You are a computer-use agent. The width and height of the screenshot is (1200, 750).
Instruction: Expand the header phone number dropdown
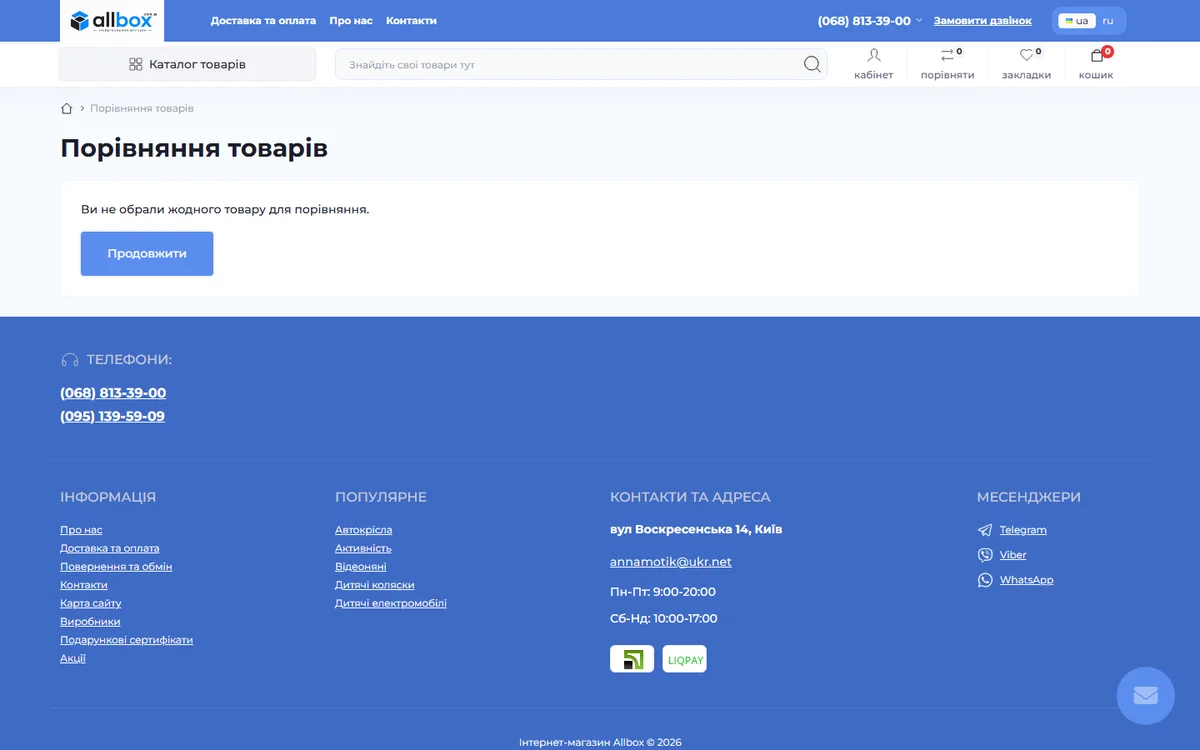[x=919, y=21]
